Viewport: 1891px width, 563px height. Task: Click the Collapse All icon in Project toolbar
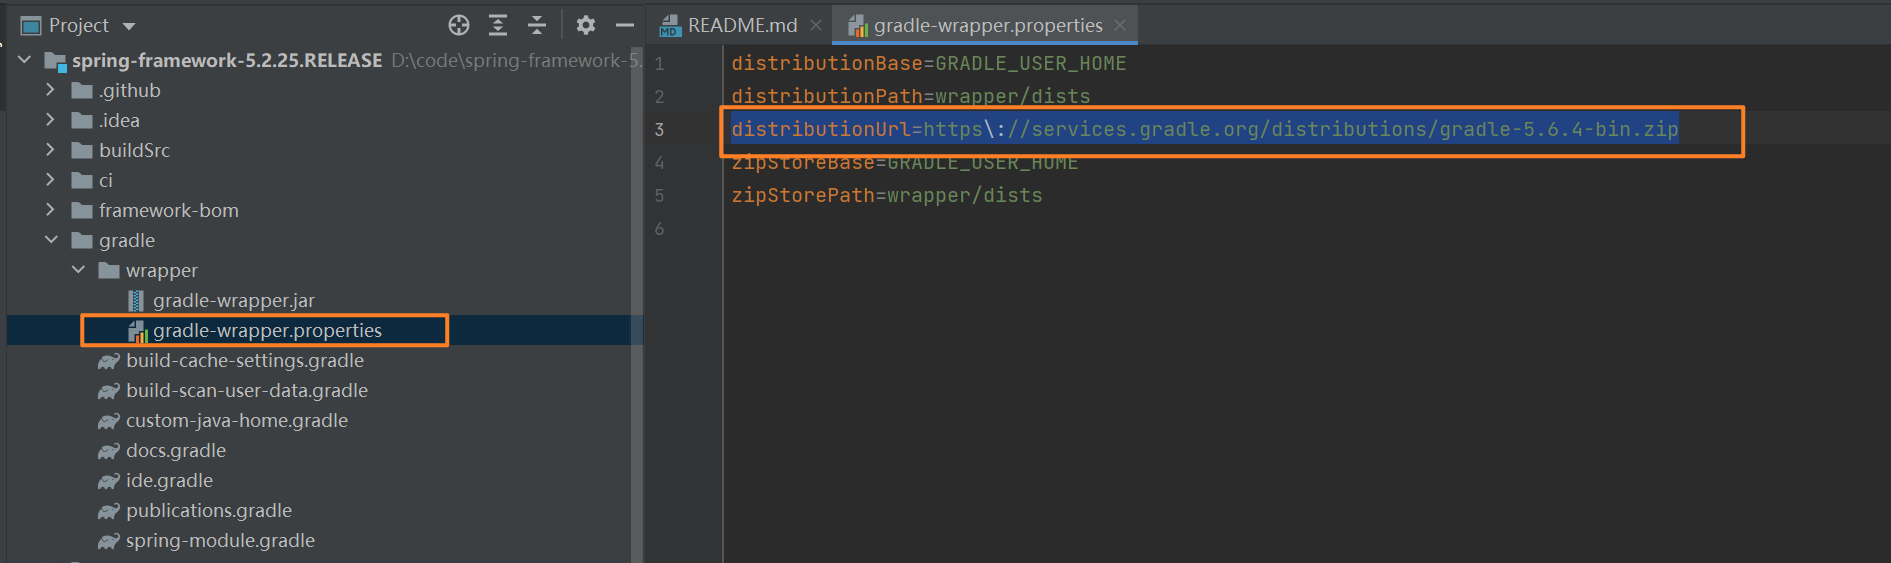pyautogui.click(x=537, y=25)
